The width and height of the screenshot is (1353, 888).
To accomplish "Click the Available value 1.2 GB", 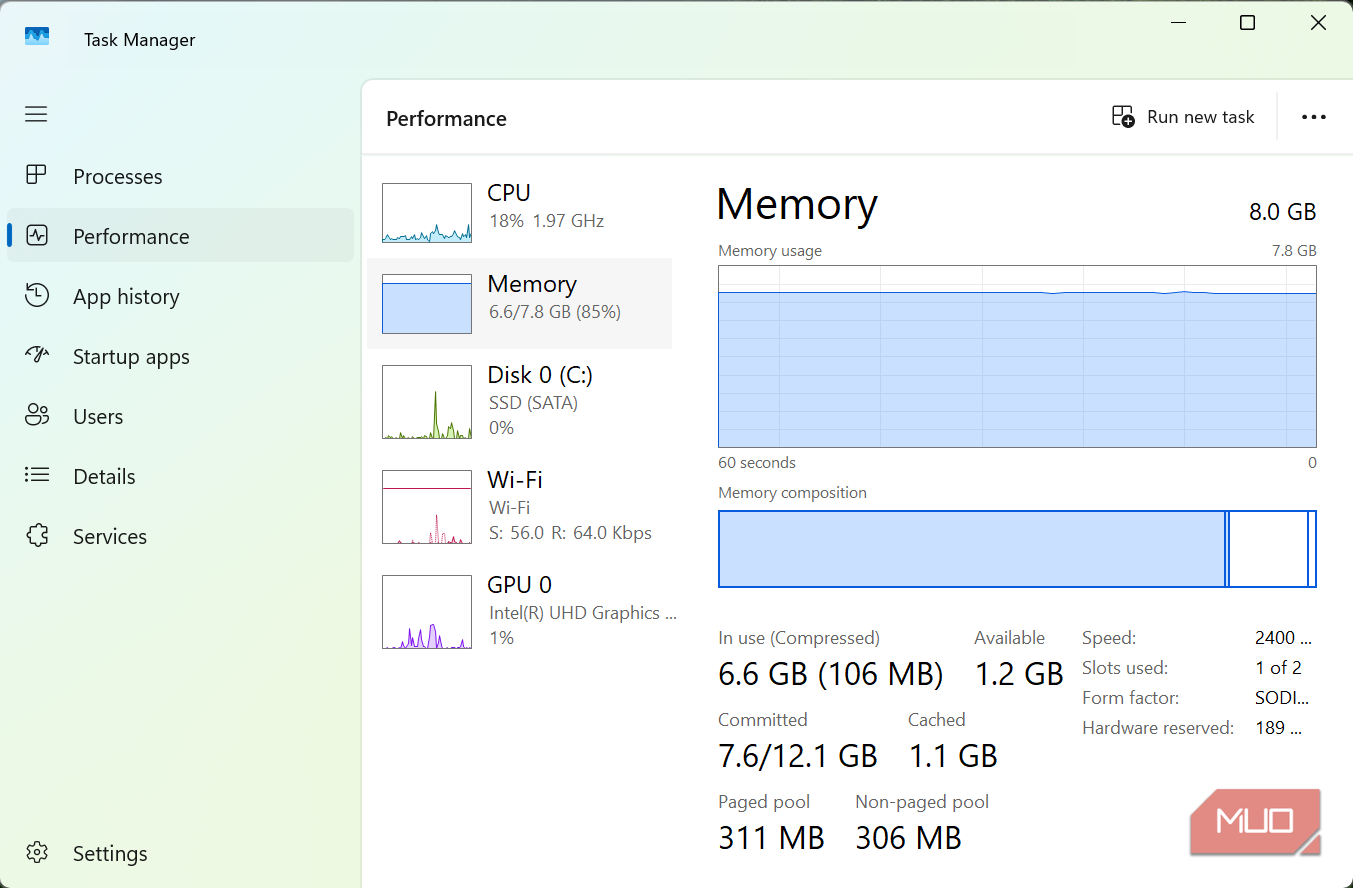I will tap(1019, 674).
